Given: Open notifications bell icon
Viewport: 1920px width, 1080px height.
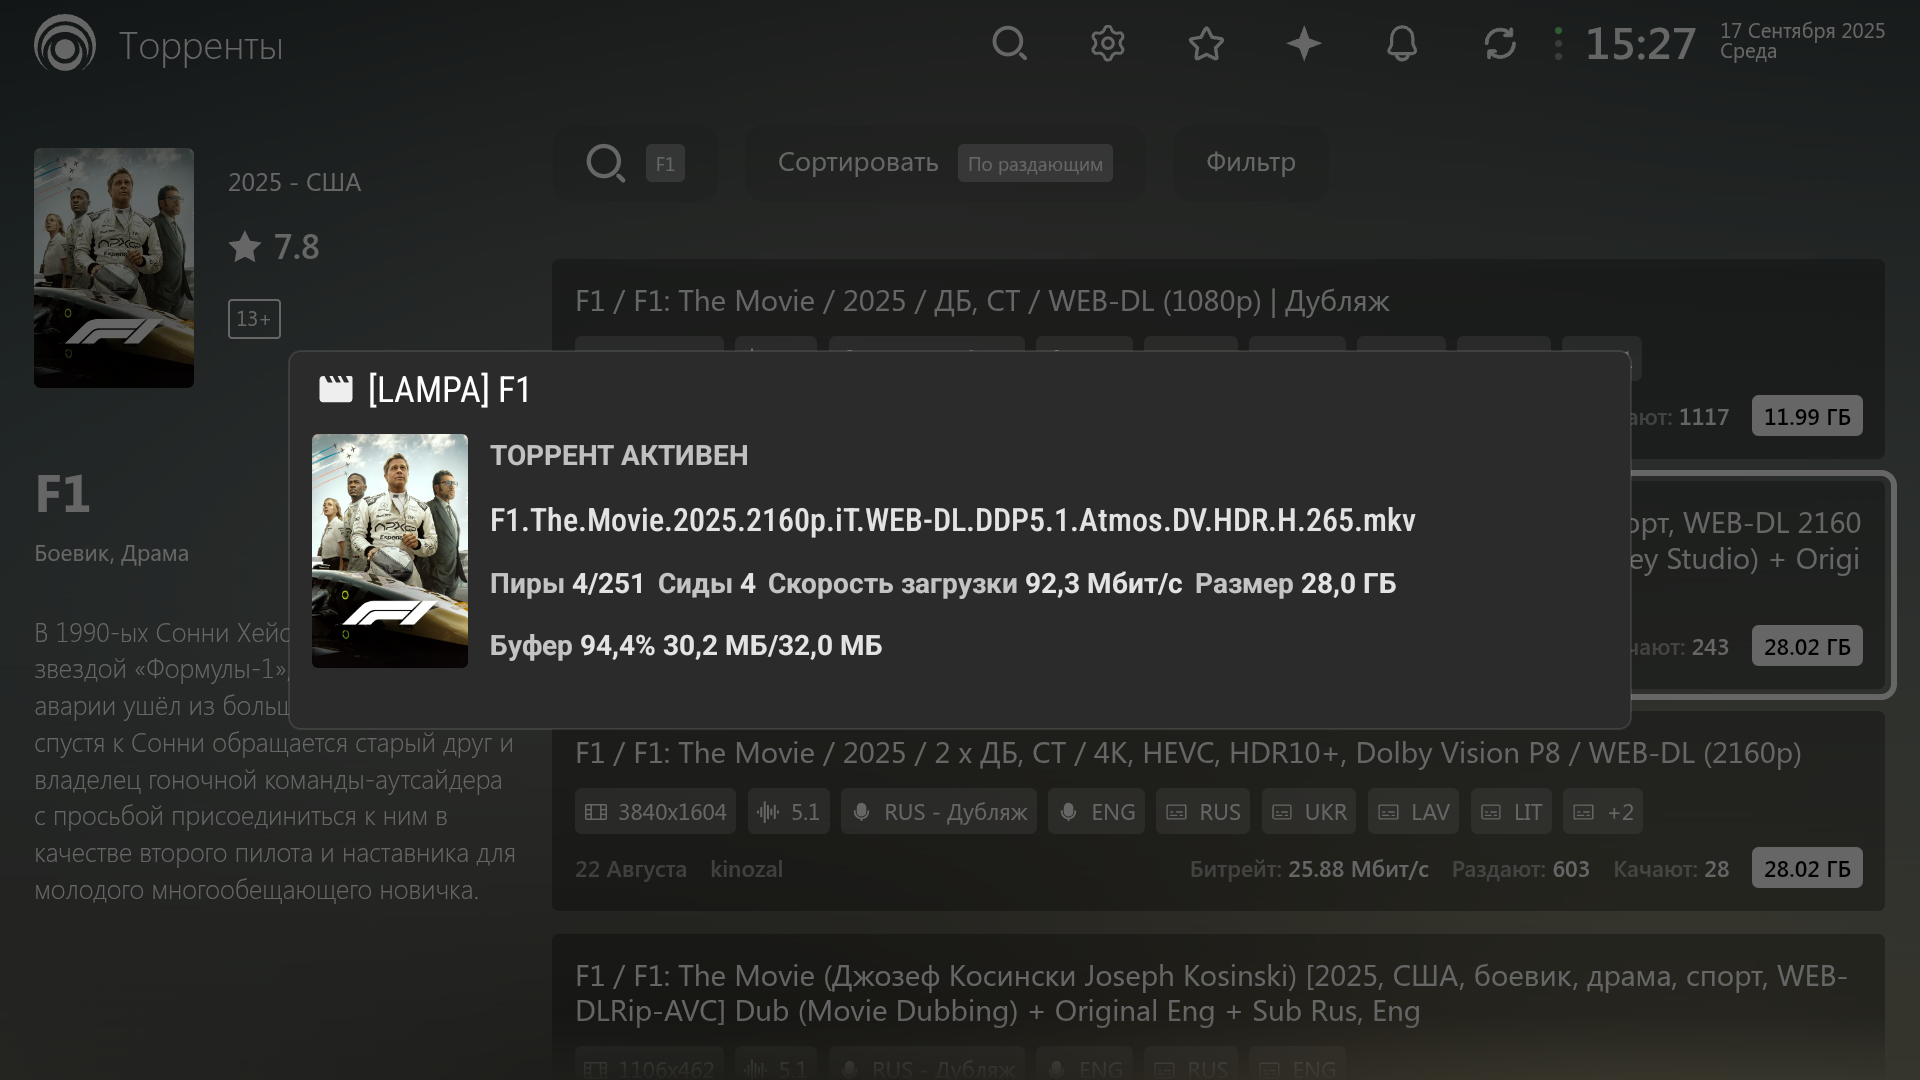Looking at the screenshot, I should click(1402, 44).
